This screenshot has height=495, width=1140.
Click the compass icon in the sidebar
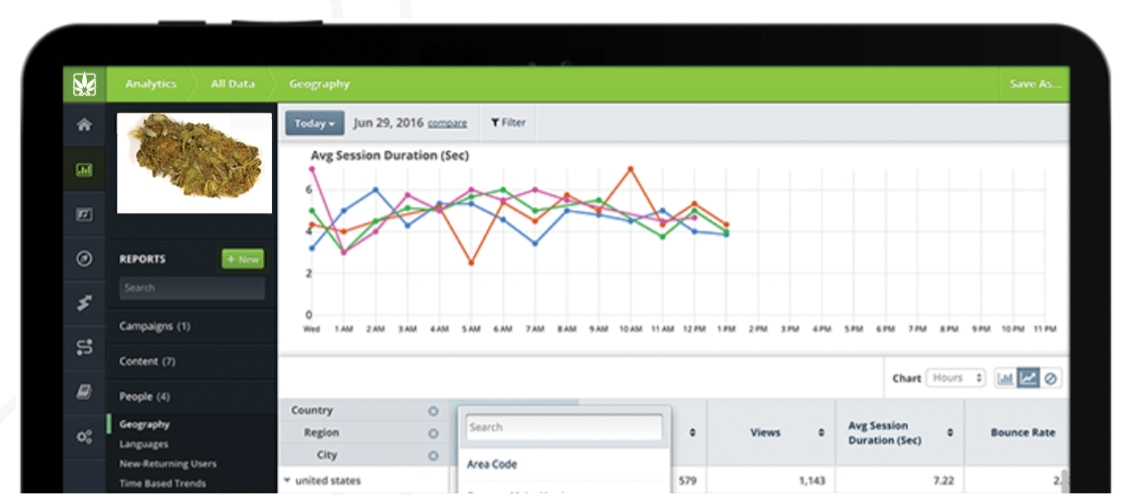pyautogui.click(x=84, y=258)
